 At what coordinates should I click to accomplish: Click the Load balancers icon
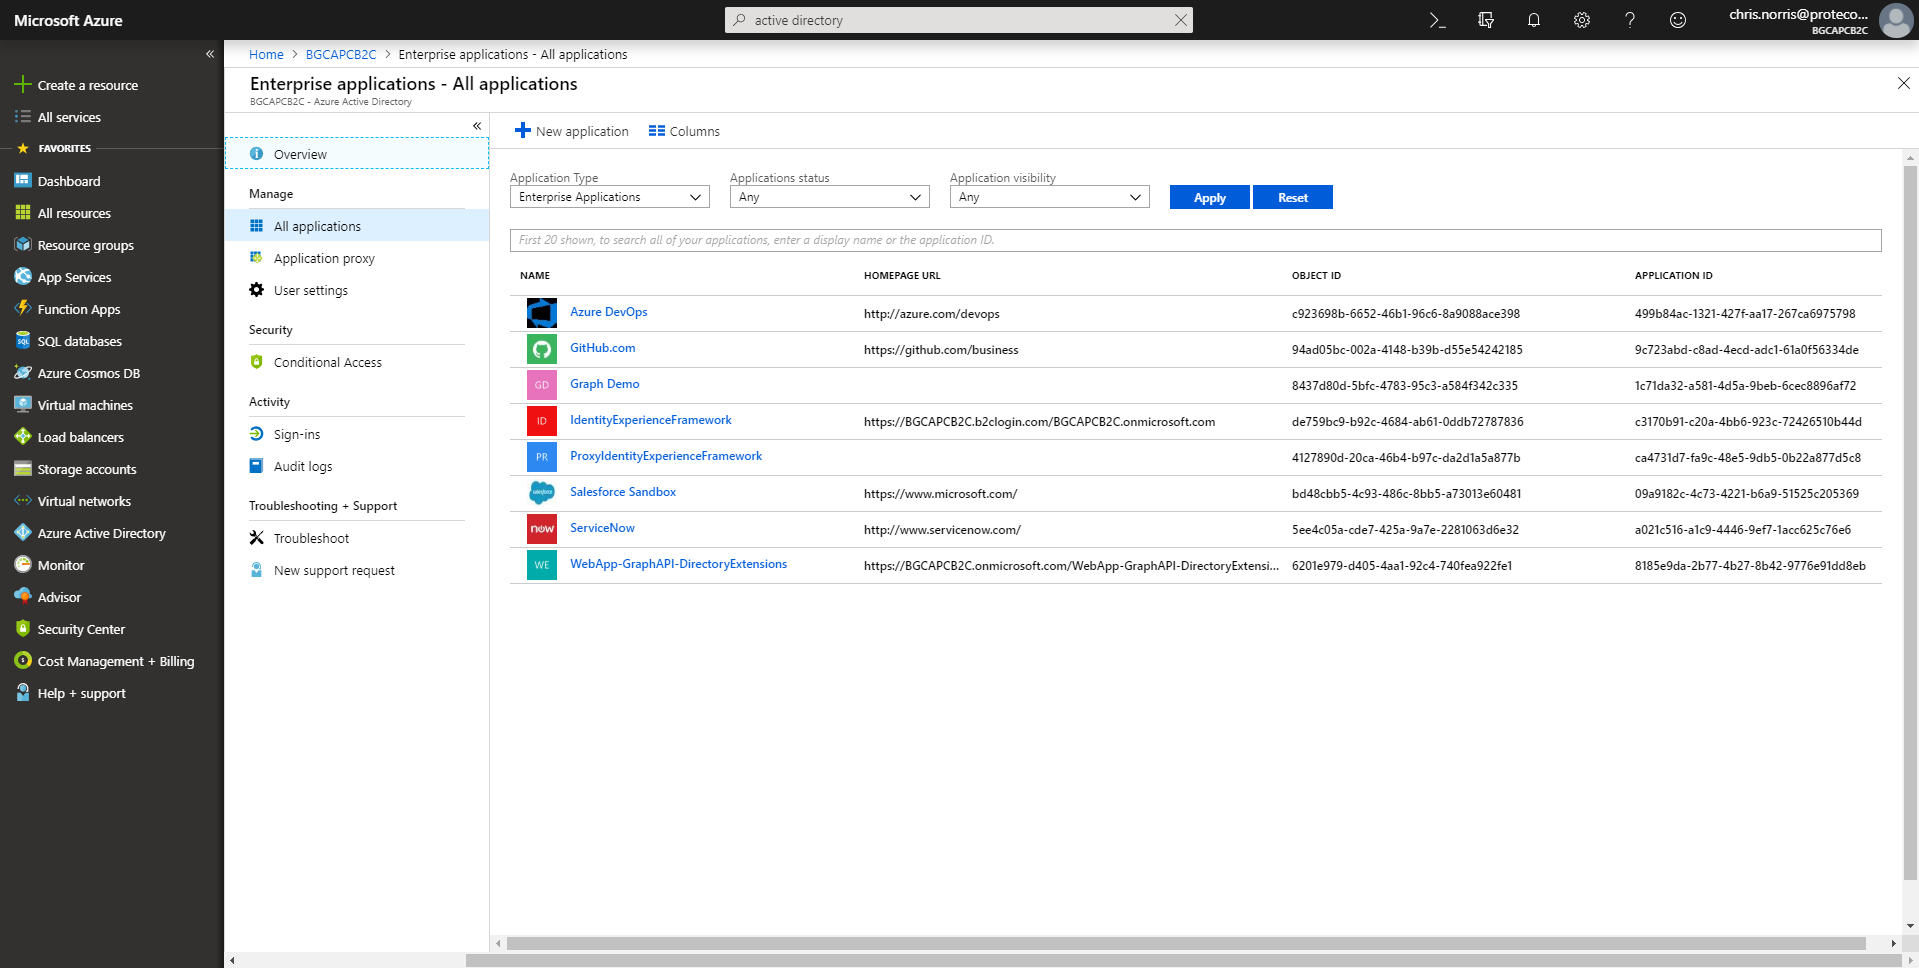[x=23, y=437]
